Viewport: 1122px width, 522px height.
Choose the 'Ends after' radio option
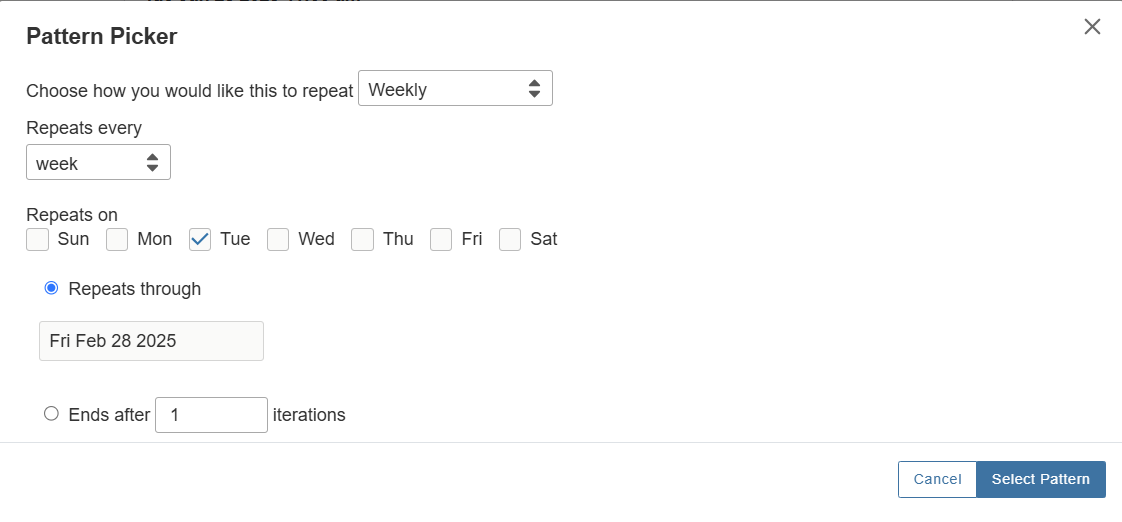point(52,413)
